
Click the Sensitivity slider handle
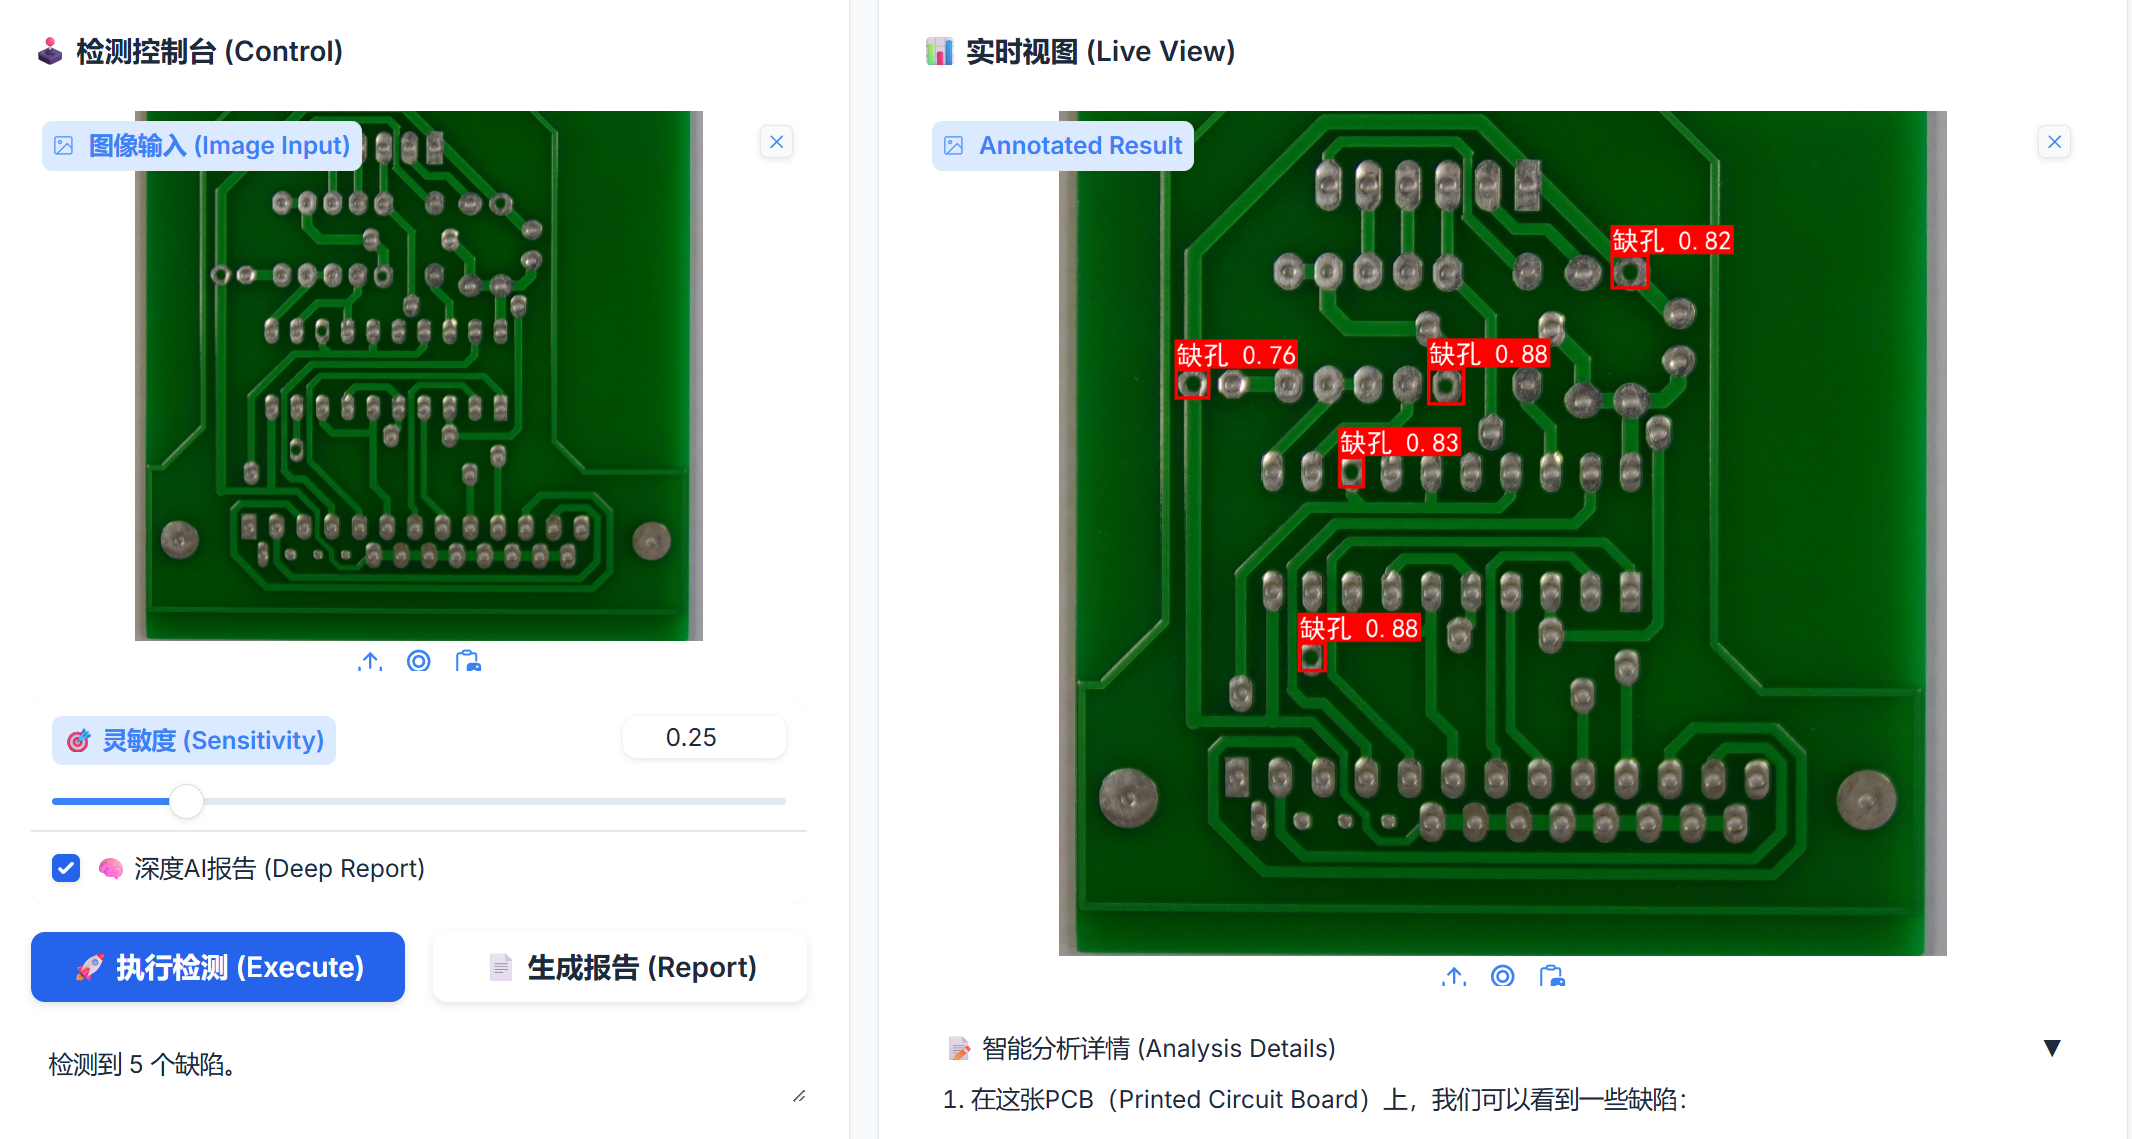(186, 801)
